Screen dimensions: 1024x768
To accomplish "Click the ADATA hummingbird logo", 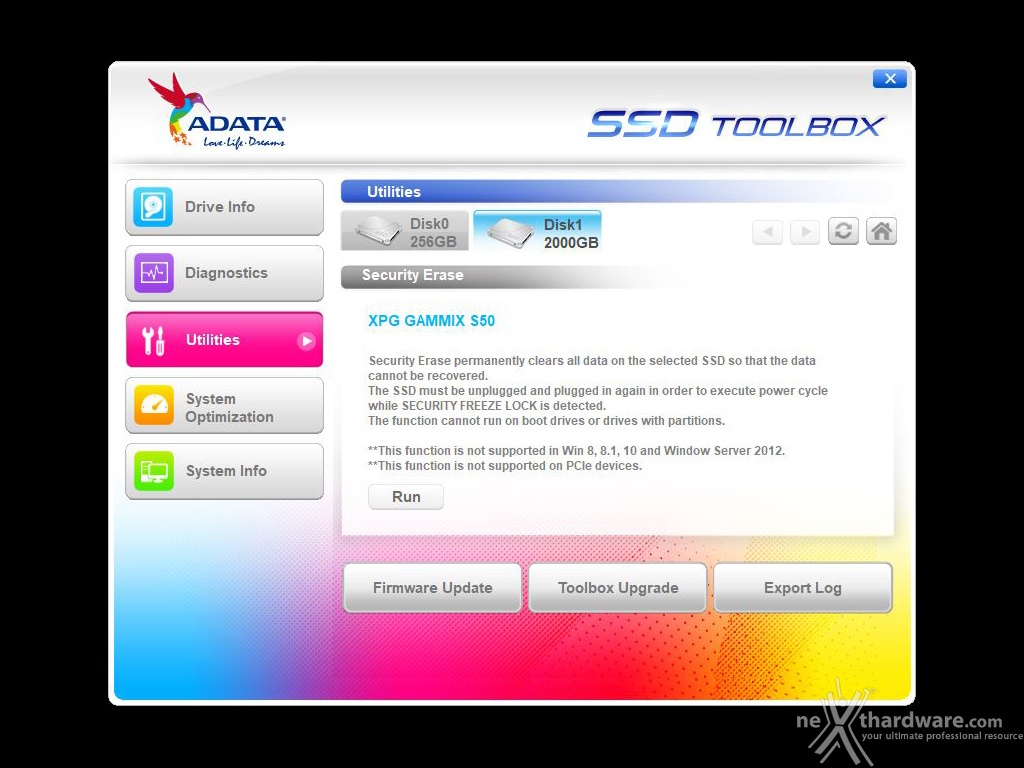I will [x=217, y=111].
